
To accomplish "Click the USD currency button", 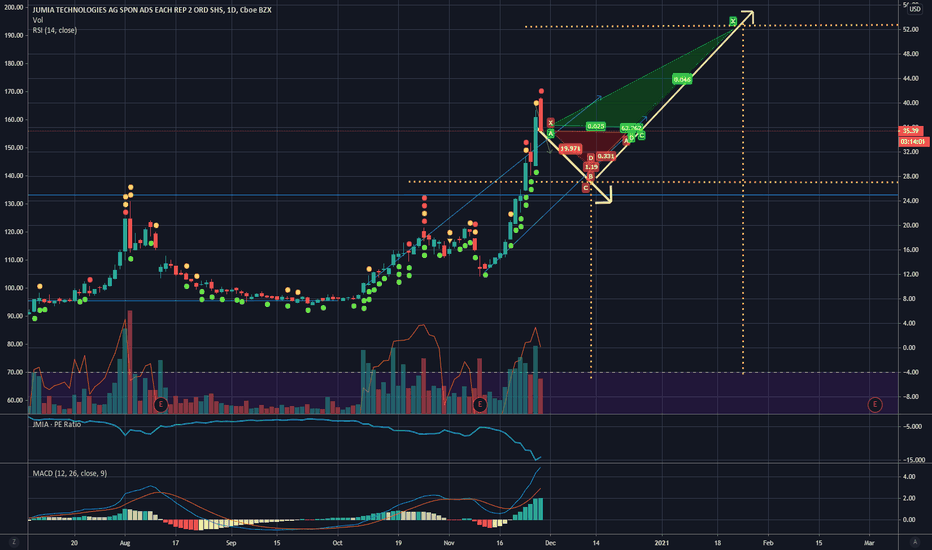I will click(915, 9).
